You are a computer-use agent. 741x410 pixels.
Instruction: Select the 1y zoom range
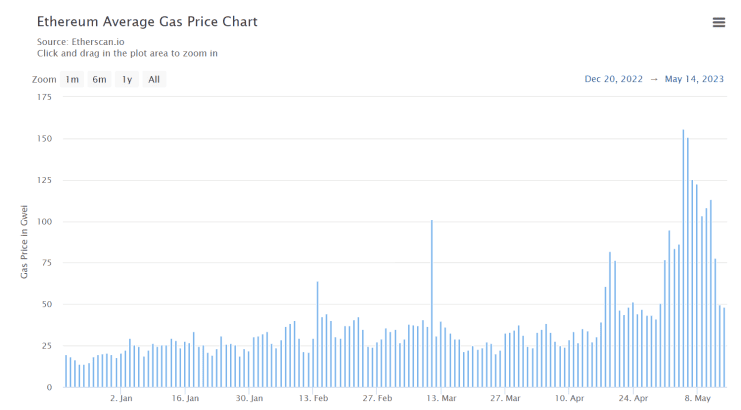pyautogui.click(x=127, y=79)
